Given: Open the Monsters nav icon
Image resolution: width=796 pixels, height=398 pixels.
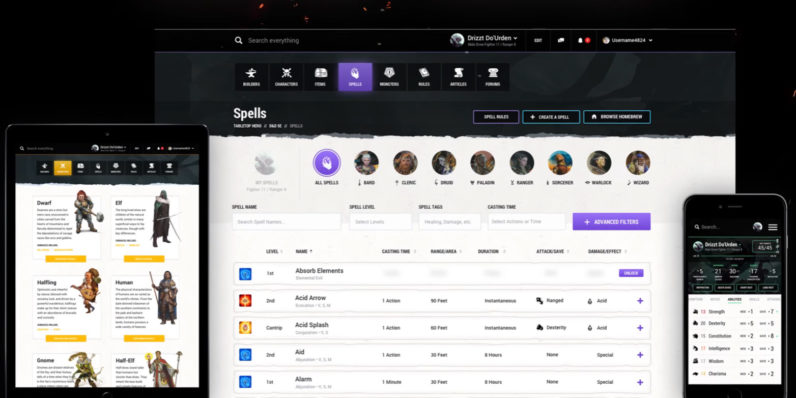Looking at the screenshot, I should (x=389, y=77).
